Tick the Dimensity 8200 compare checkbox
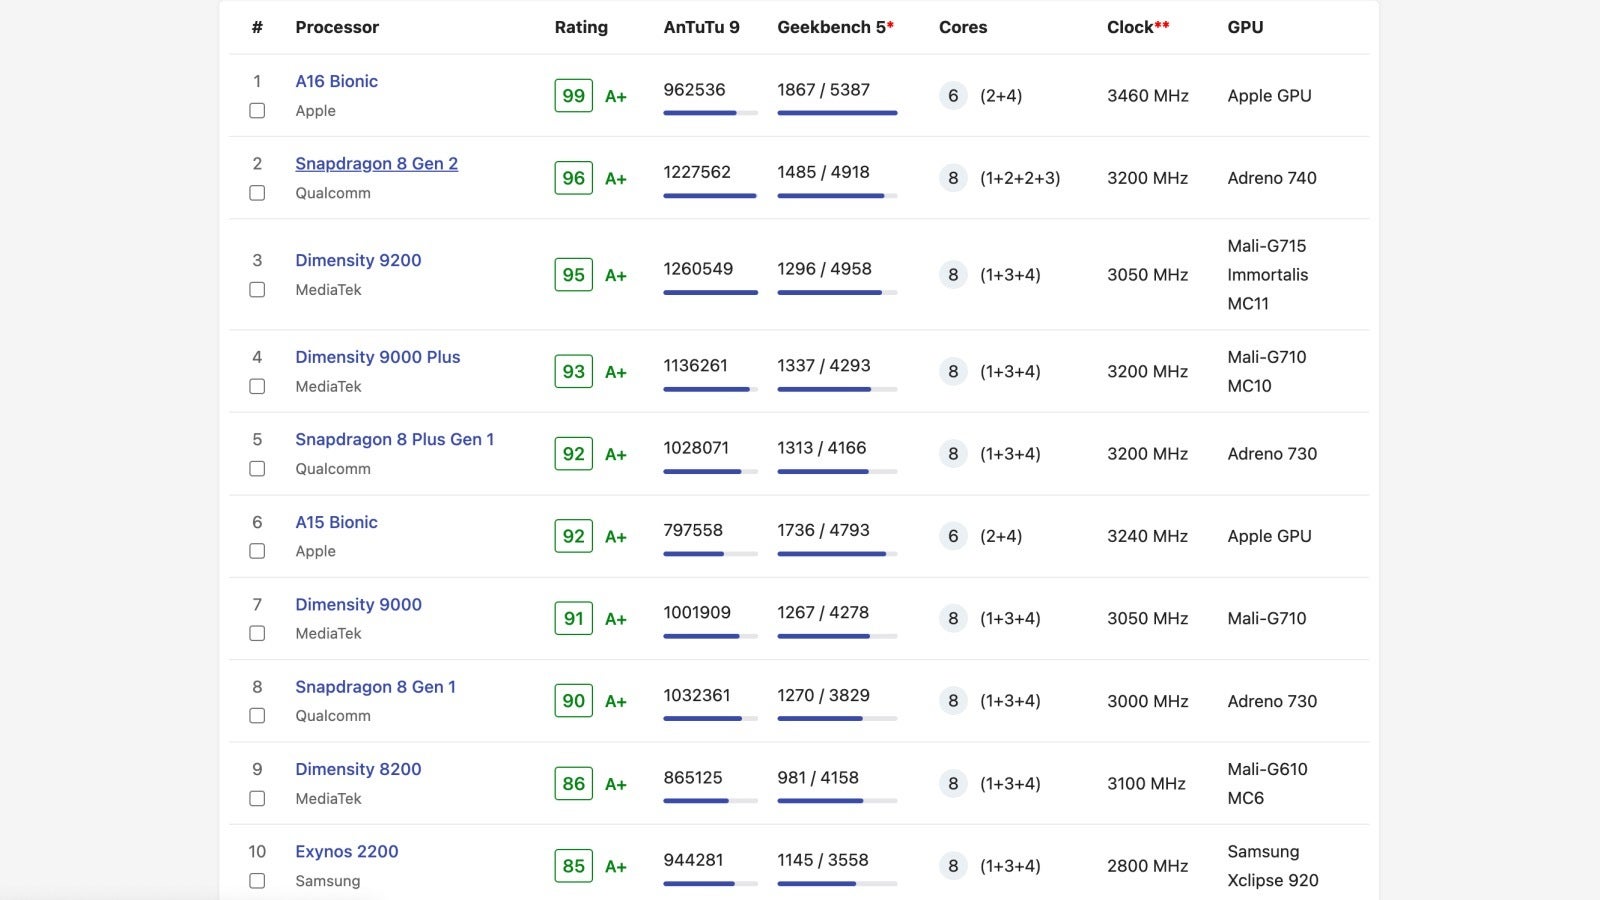1600x900 pixels. click(257, 799)
